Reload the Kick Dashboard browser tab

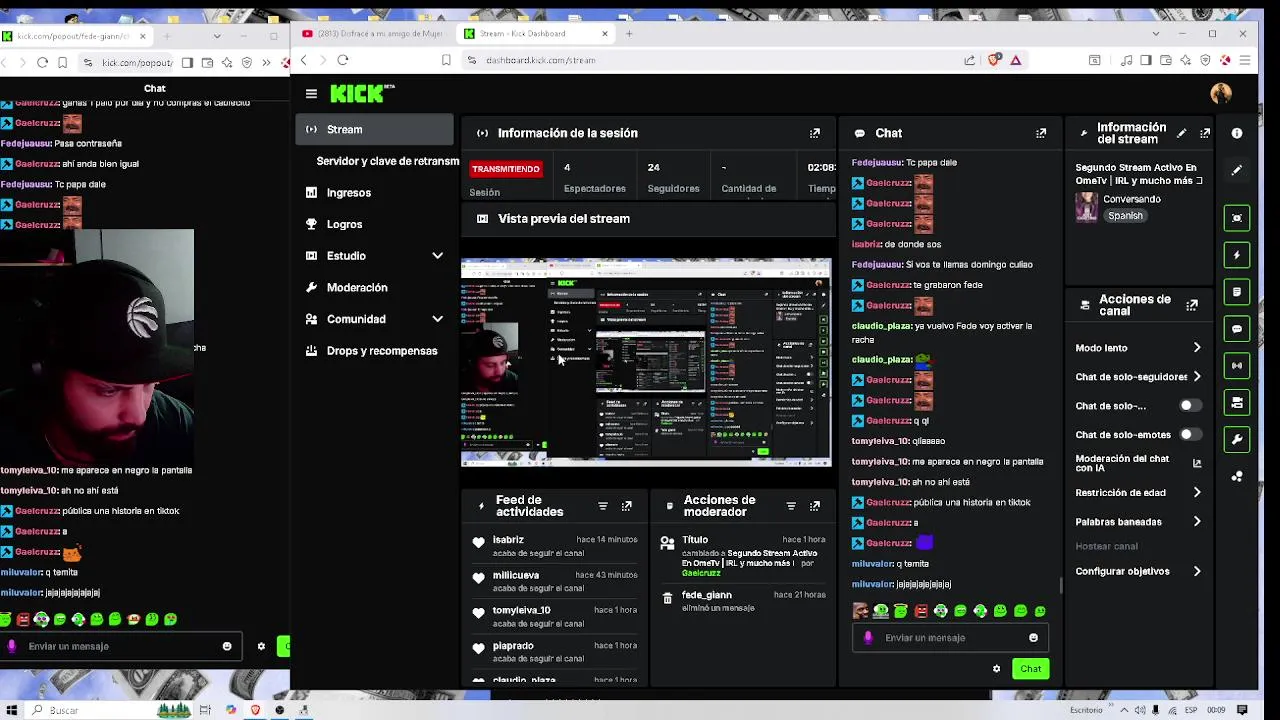(342, 60)
